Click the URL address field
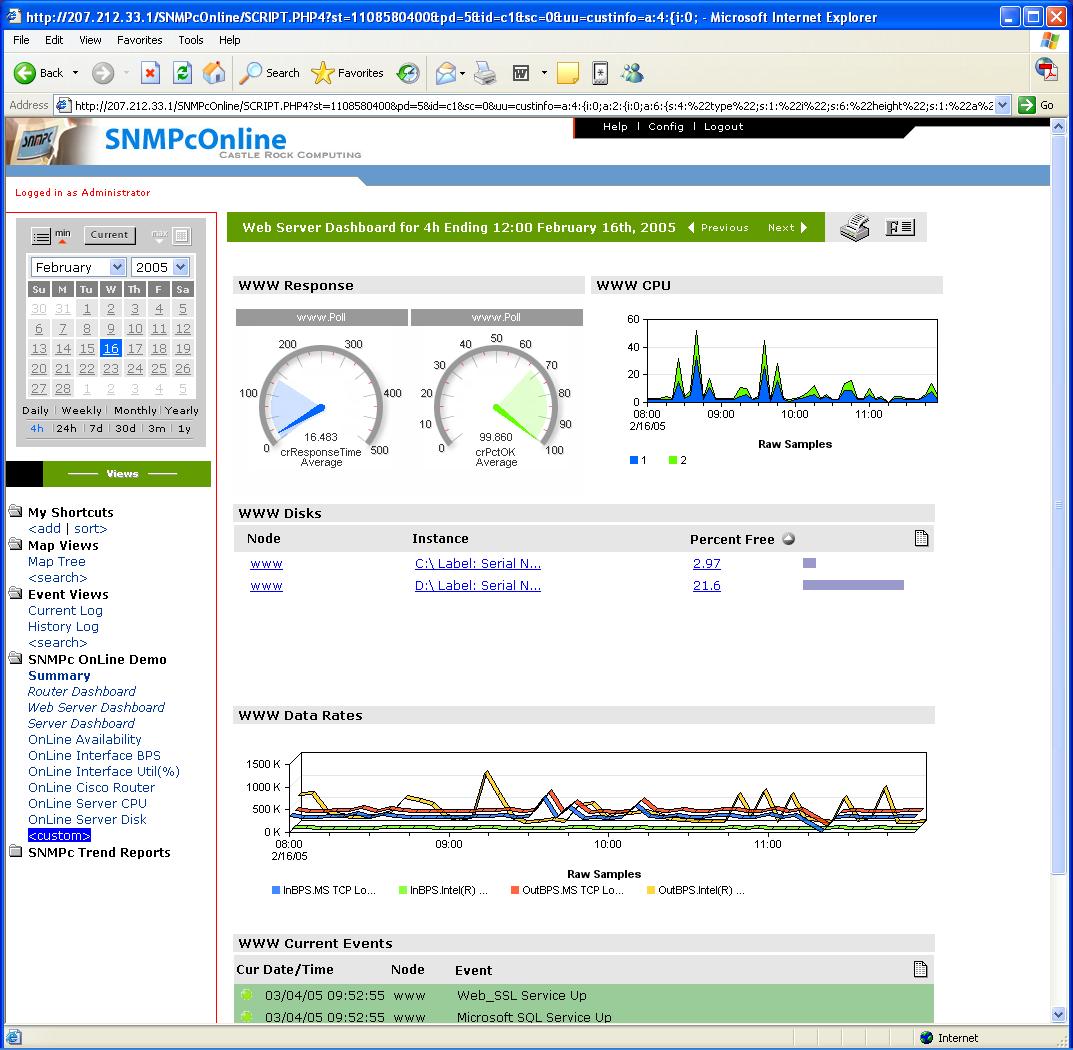Screen dimensions: 1073x1050 click(x=534, y=105)
